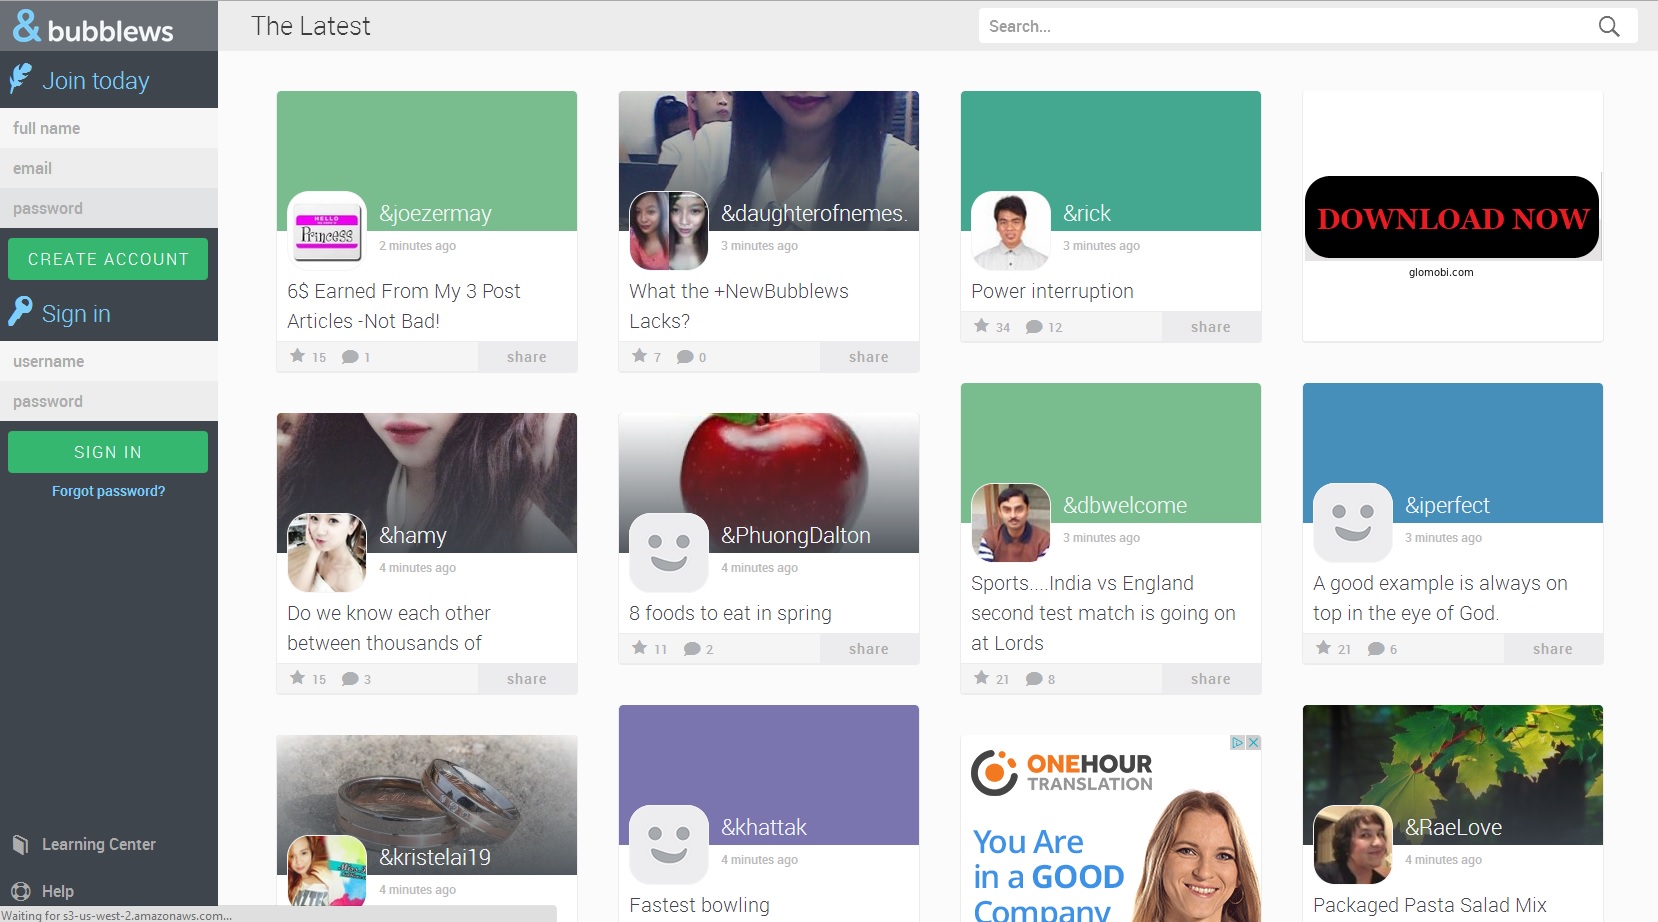Click the DOWNLOAD NOW ad banner
This screenshot has height=922, width=1658.
(1452, 217)
